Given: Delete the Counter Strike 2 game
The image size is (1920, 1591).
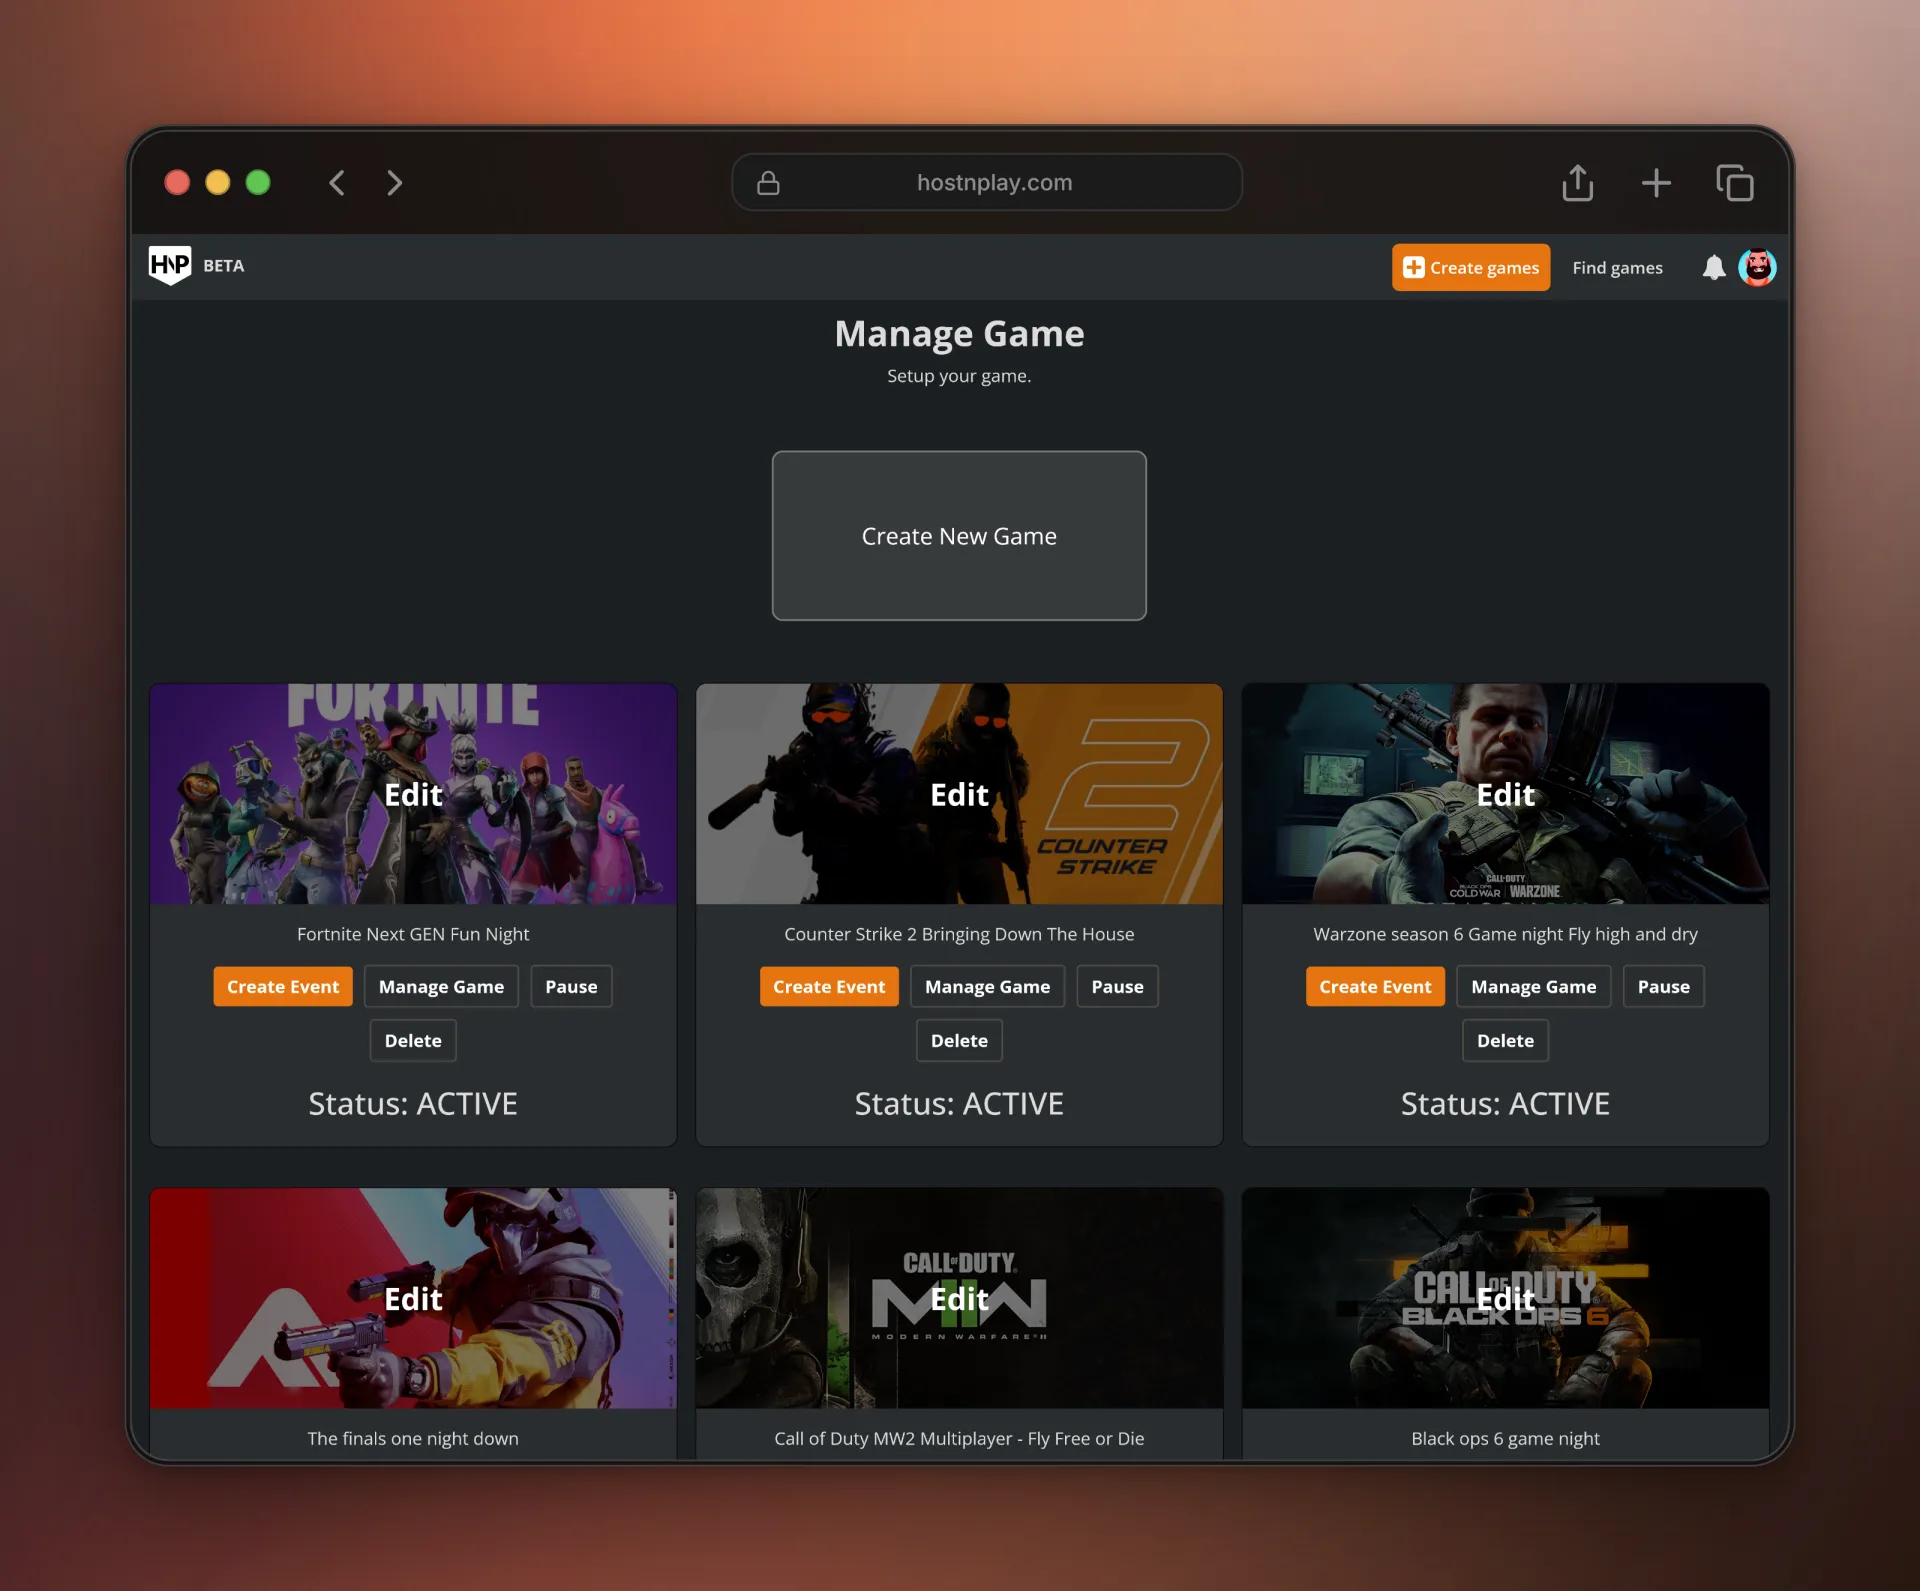Looking at the screenshot, I should point(959,1040).
